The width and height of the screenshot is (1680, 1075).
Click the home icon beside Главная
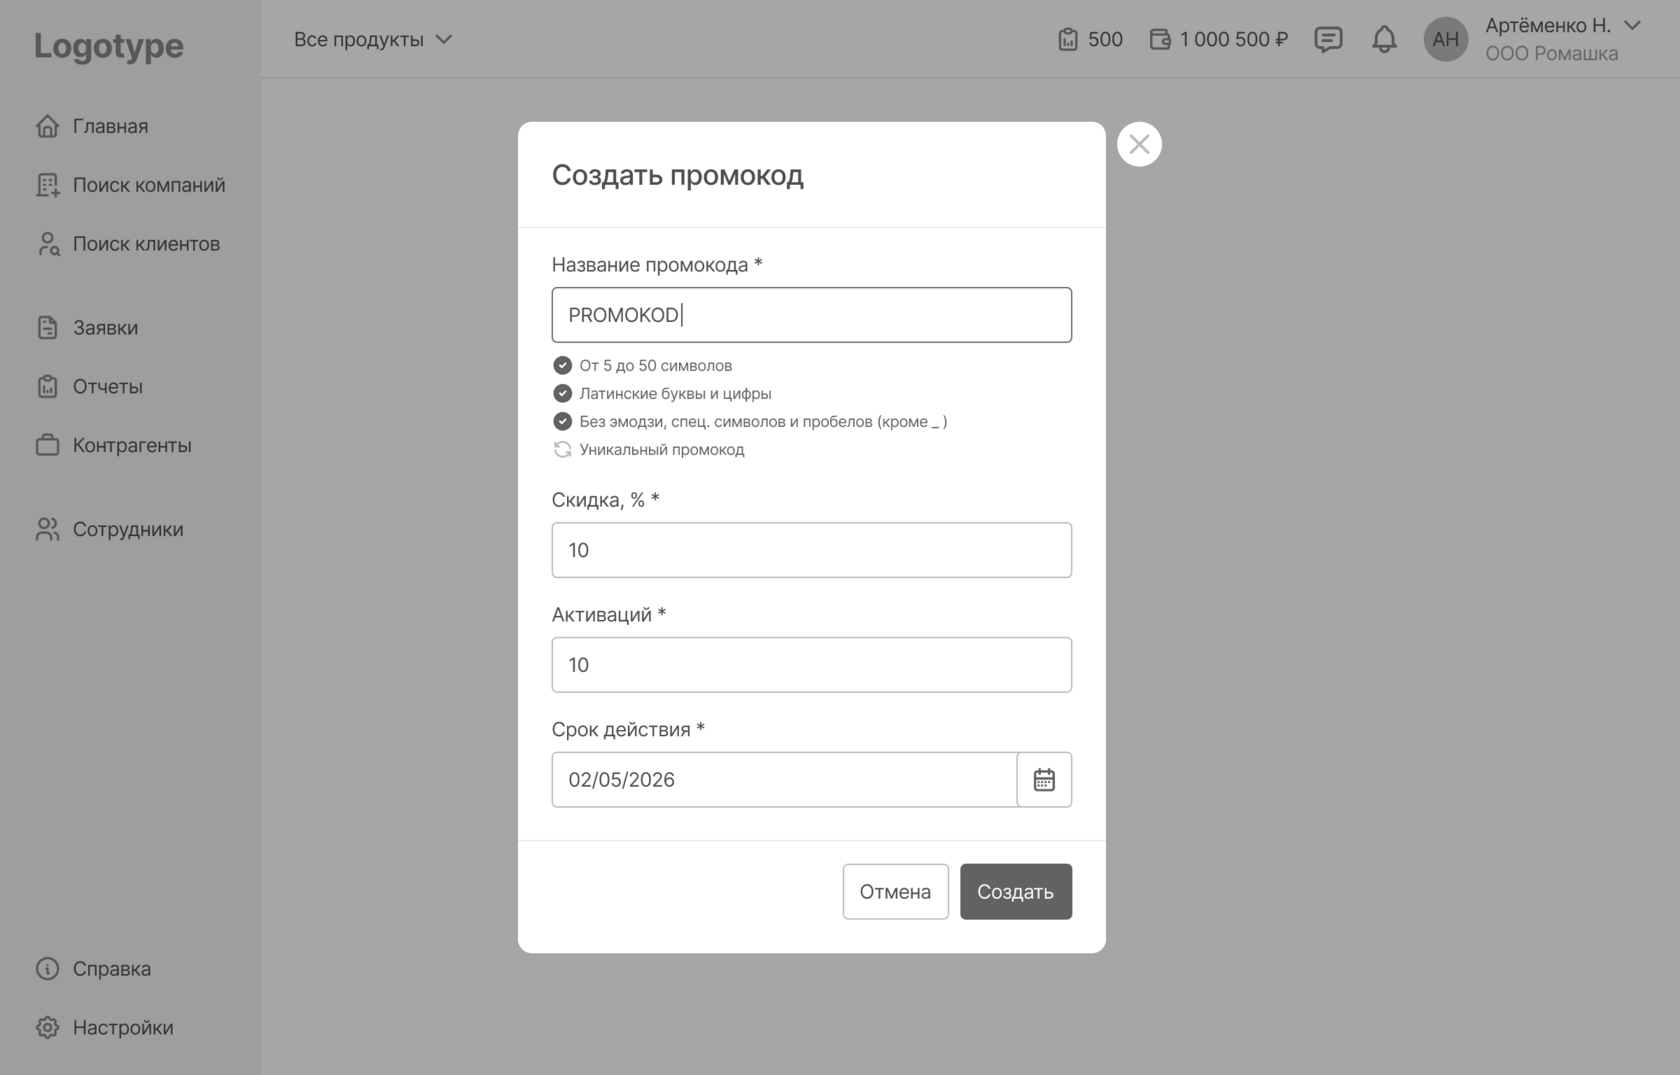(x=47, y=126)
